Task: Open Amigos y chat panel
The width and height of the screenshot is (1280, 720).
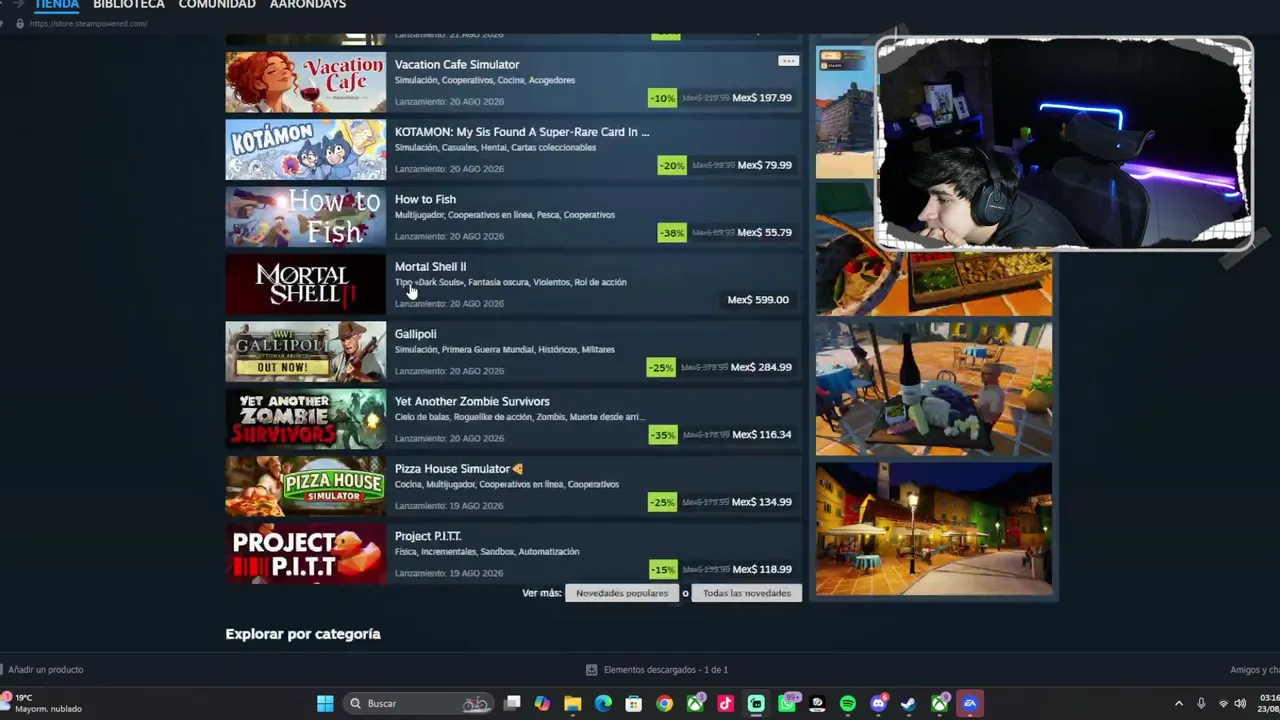Action: click(x=1255, y=670)
